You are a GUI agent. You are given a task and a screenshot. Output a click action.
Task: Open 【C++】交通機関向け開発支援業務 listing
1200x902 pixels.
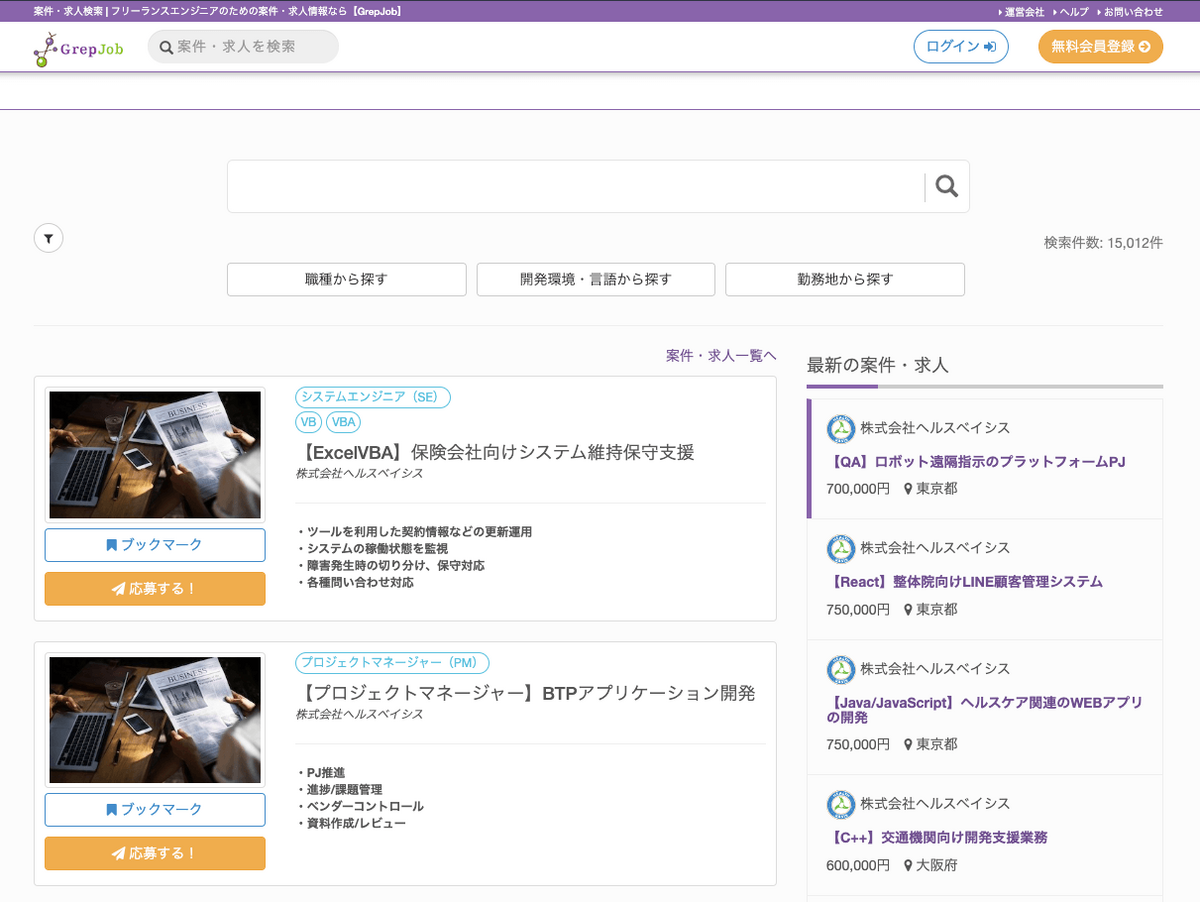937,838
